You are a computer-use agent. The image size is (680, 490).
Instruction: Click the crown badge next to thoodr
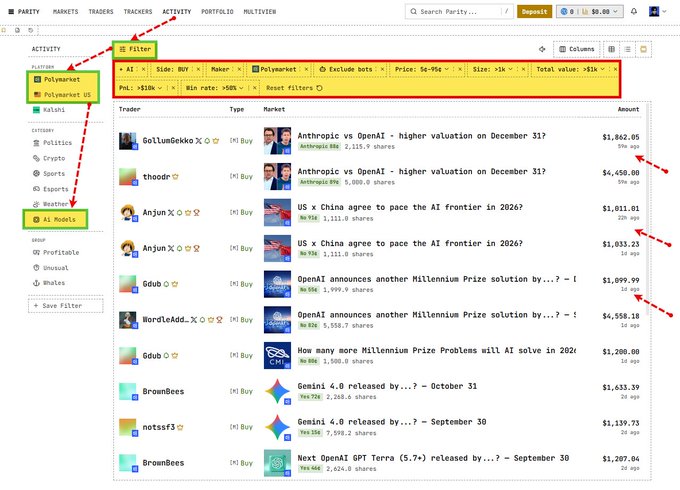(x=175, y=176)
